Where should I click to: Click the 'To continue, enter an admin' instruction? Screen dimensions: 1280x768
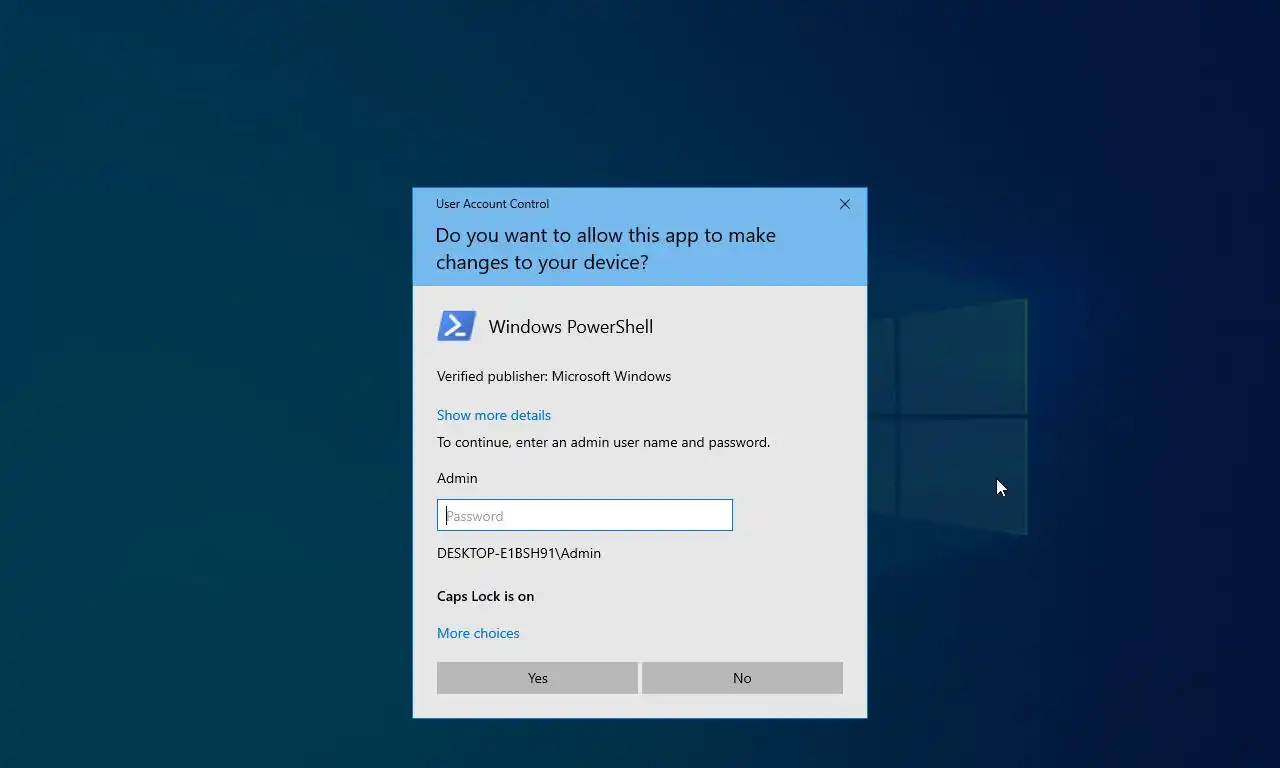603,442
